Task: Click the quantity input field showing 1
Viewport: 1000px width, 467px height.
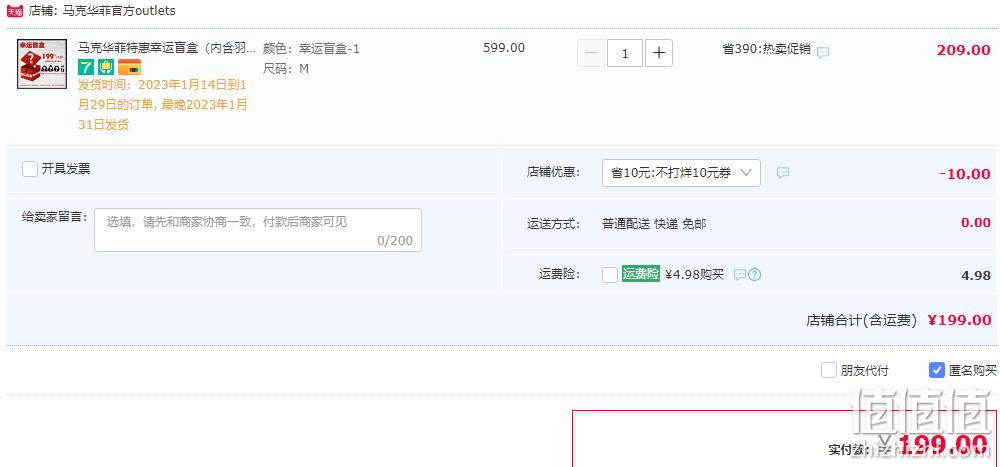Action: point(624,53)
